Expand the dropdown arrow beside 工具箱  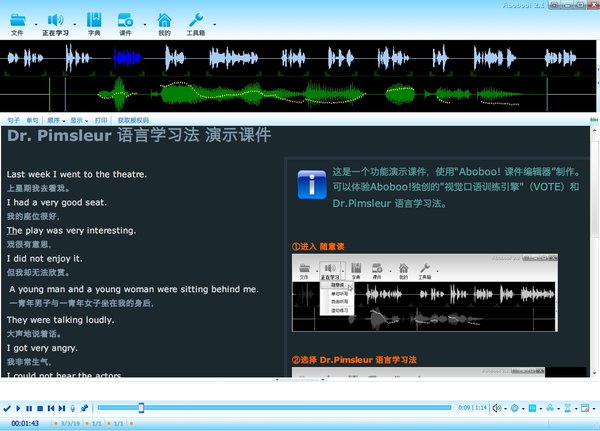click(x=214, y=24)
